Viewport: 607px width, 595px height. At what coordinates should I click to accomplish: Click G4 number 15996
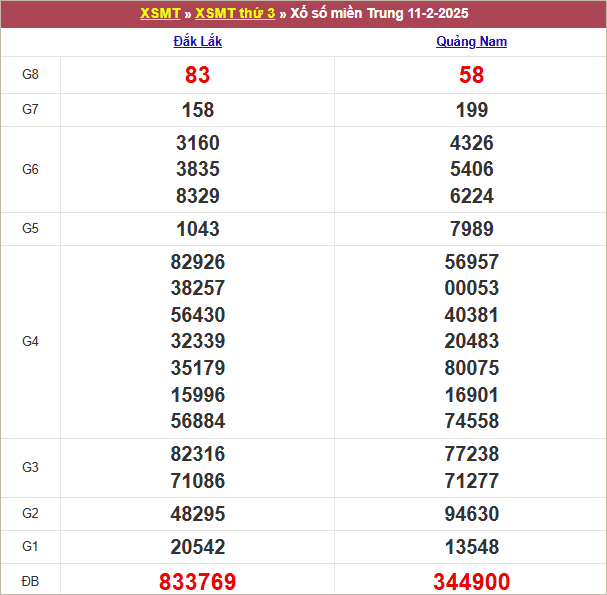[x=198, y=395]
